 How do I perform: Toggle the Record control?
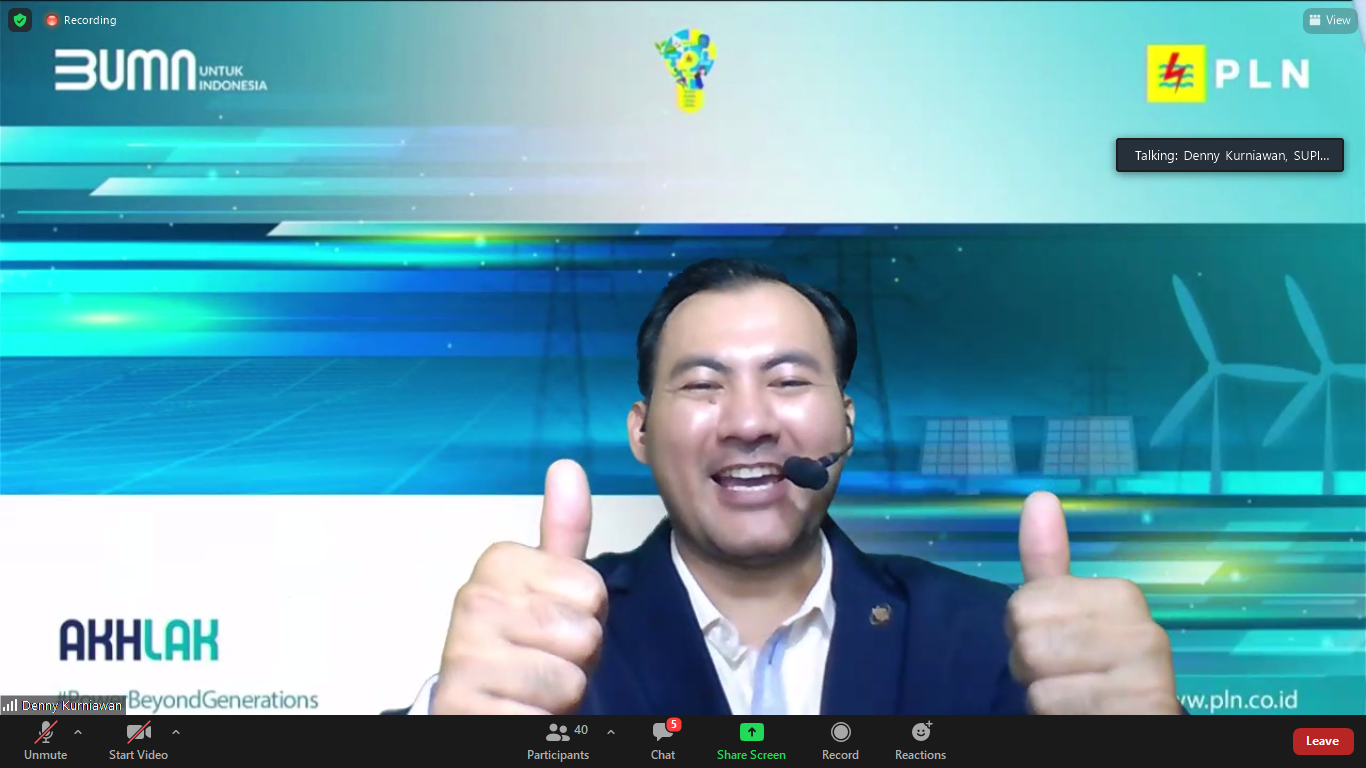click(840, 741)
